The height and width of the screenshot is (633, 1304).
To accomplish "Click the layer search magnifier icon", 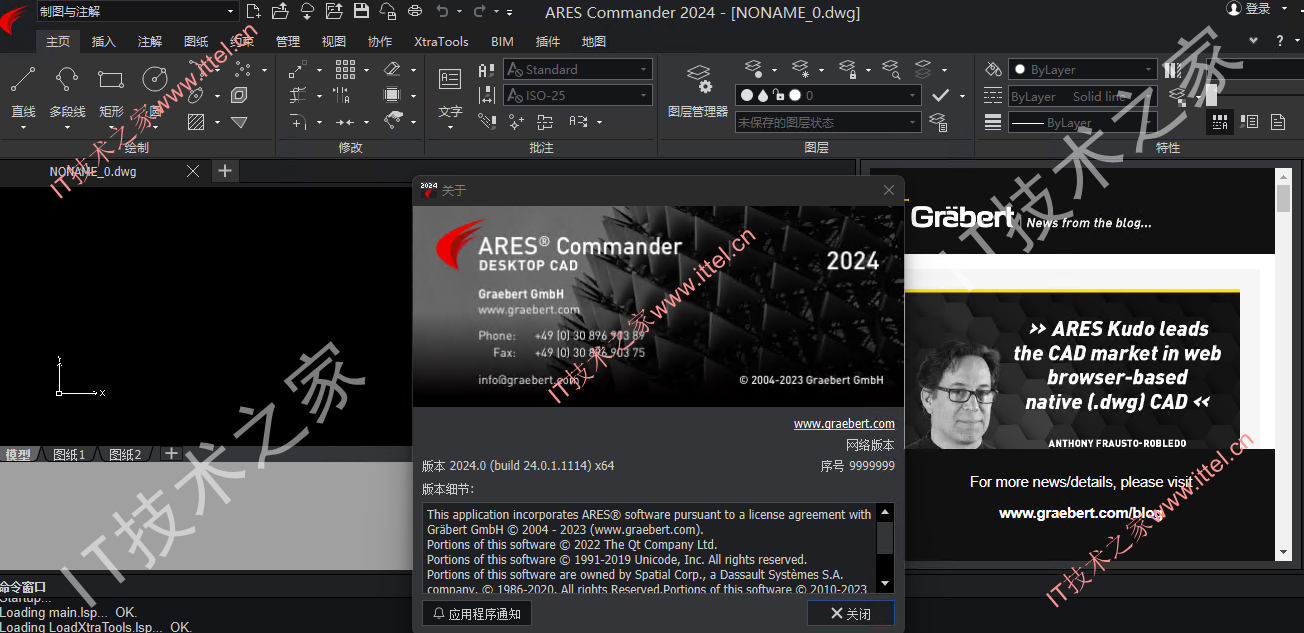I will point(891,69).
